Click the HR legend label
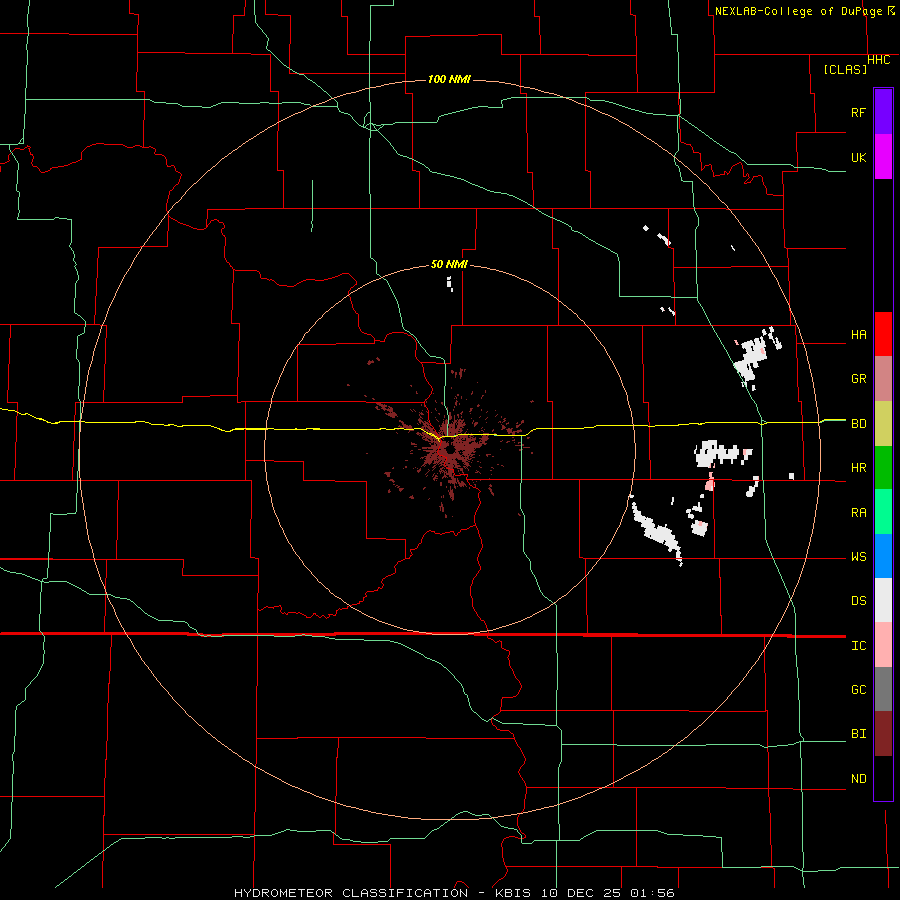The width and height of the screenshot is (900, 900). (x=858, y=468)
